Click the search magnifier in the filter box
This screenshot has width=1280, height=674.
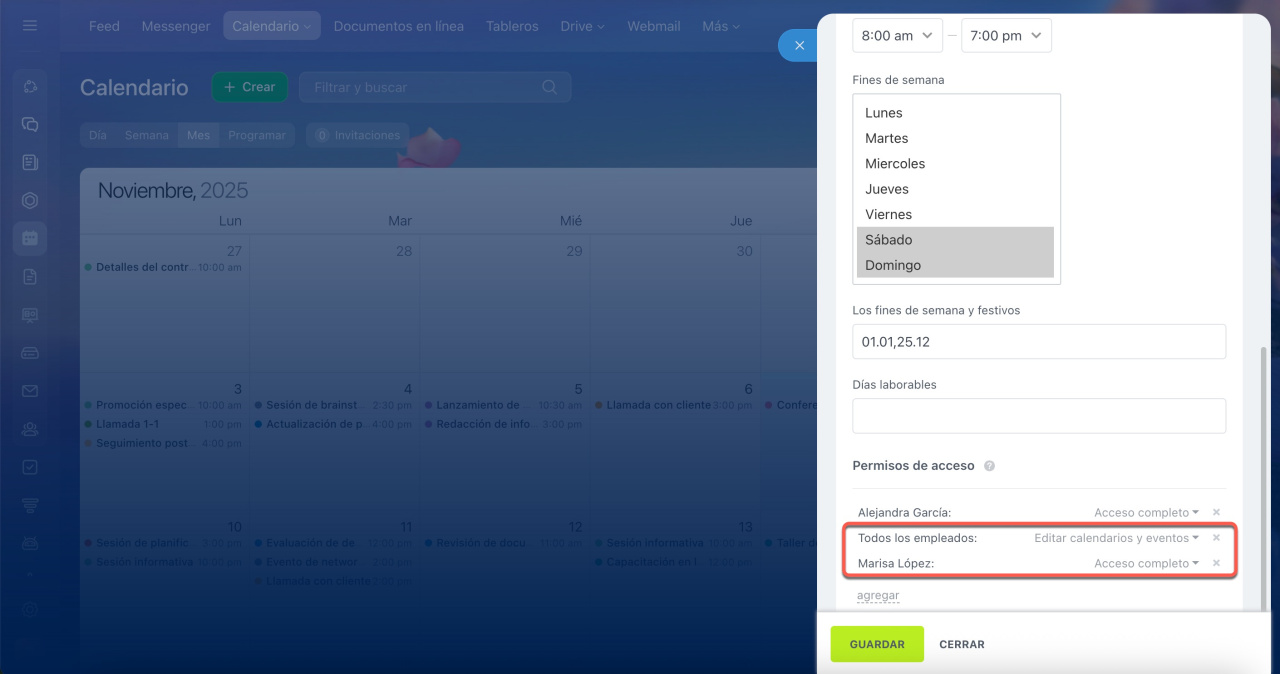(x=549, y=87)
